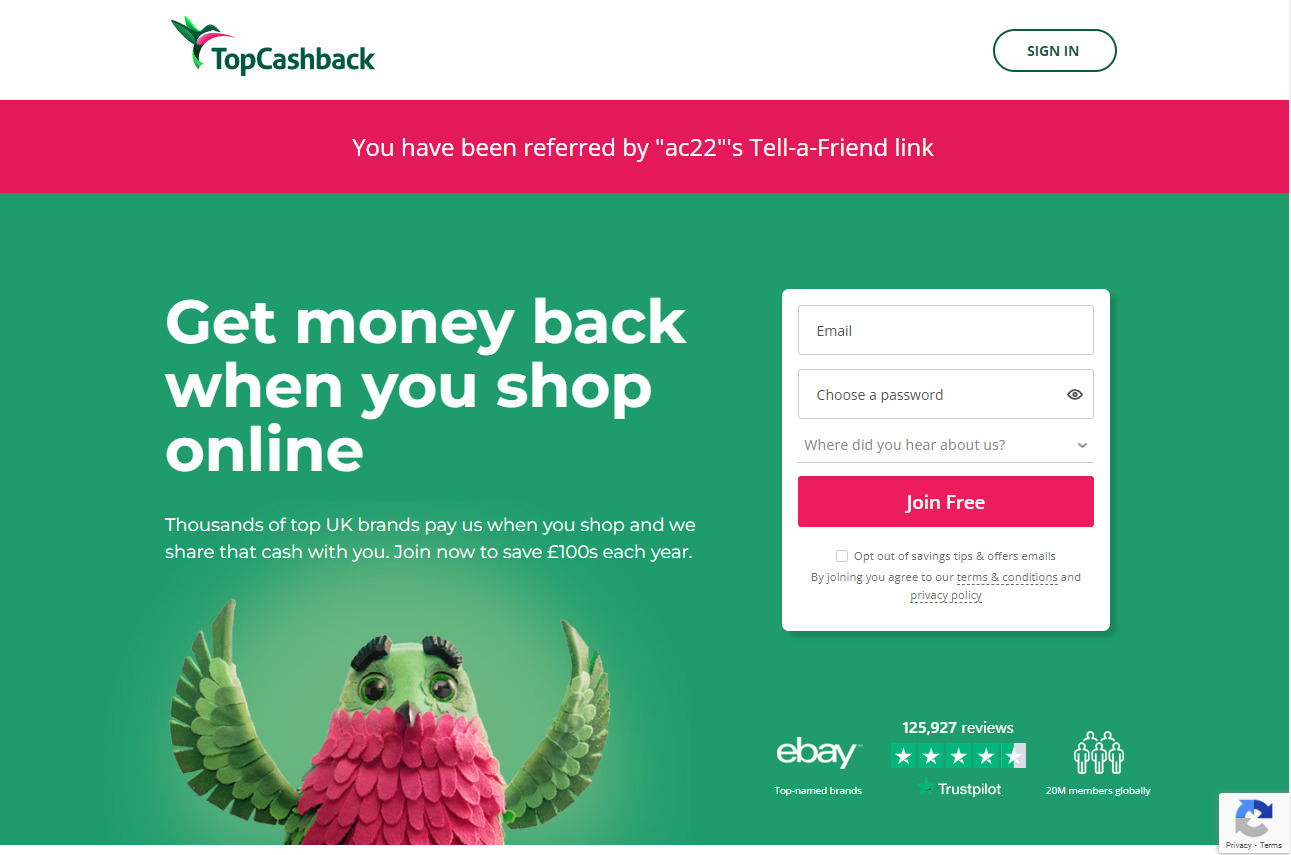Open the terms & conditions link

pos(1007,577)
